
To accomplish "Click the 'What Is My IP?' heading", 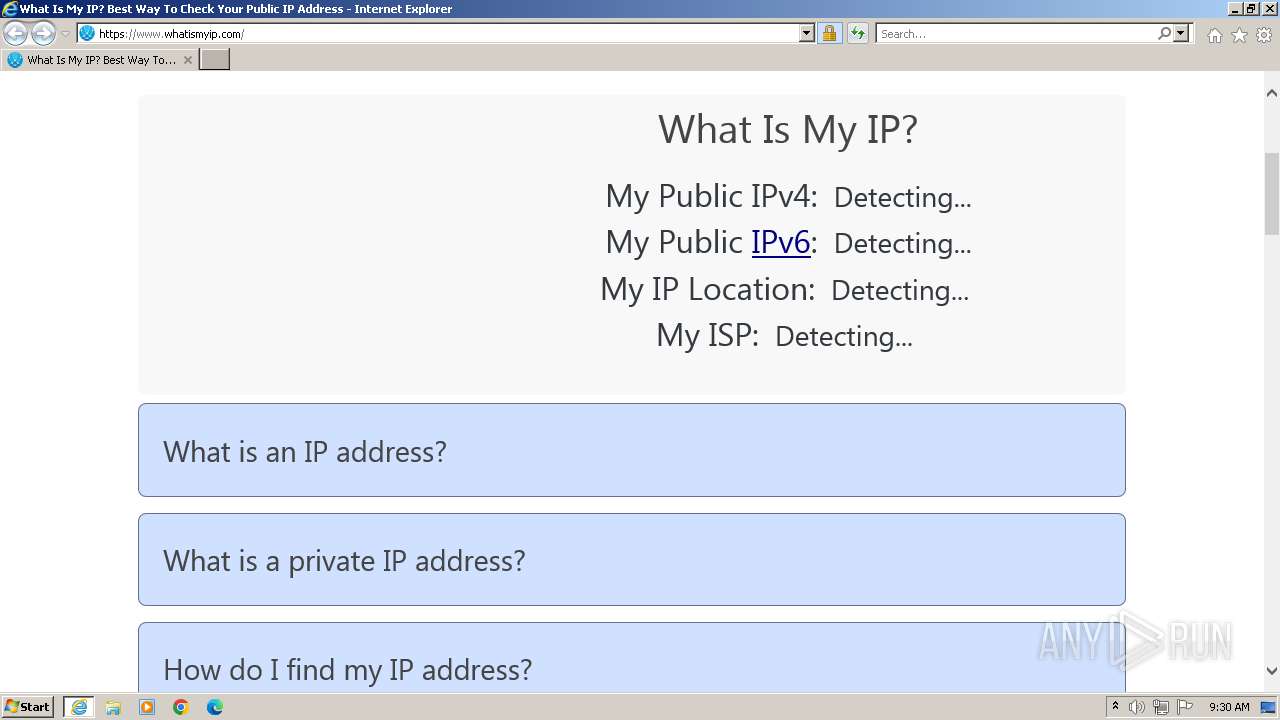I will [x=788, y=130].
